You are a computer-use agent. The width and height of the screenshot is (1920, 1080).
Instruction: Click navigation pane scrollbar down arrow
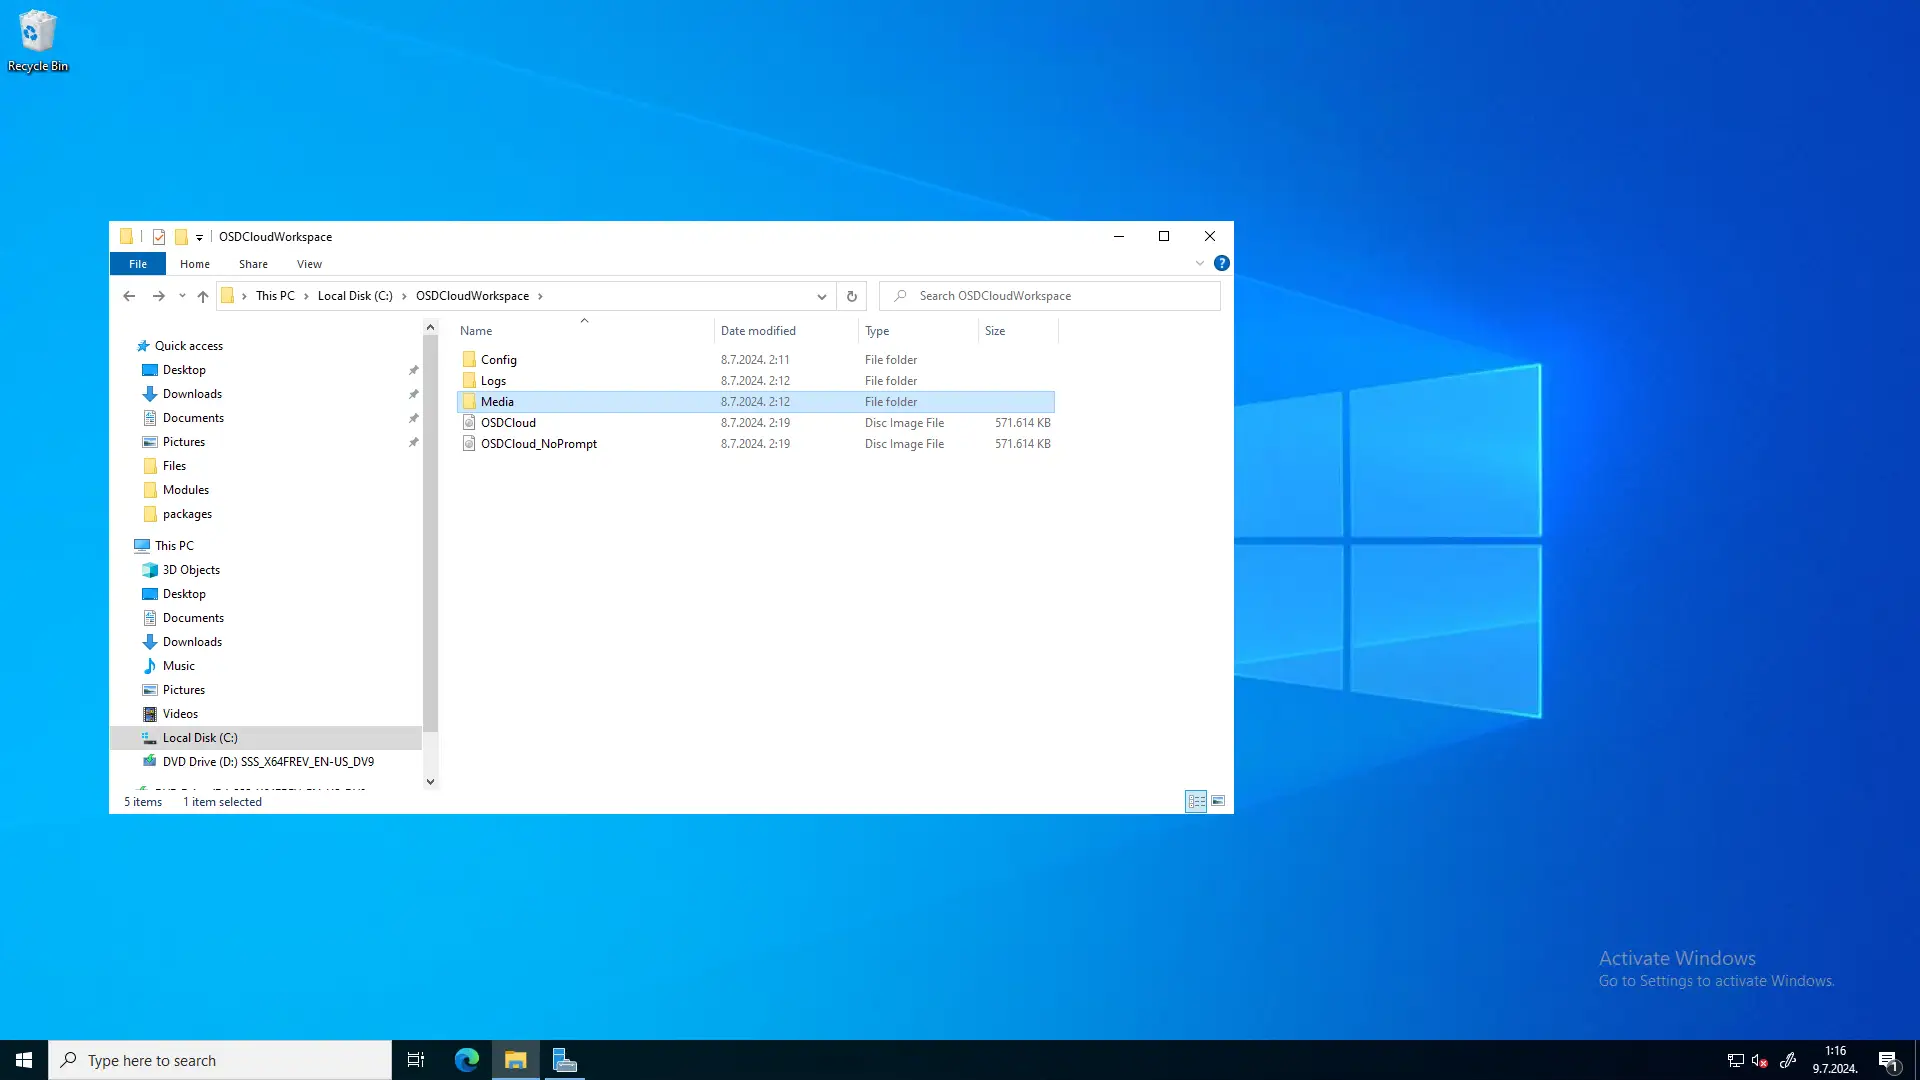tap(430, 782)
